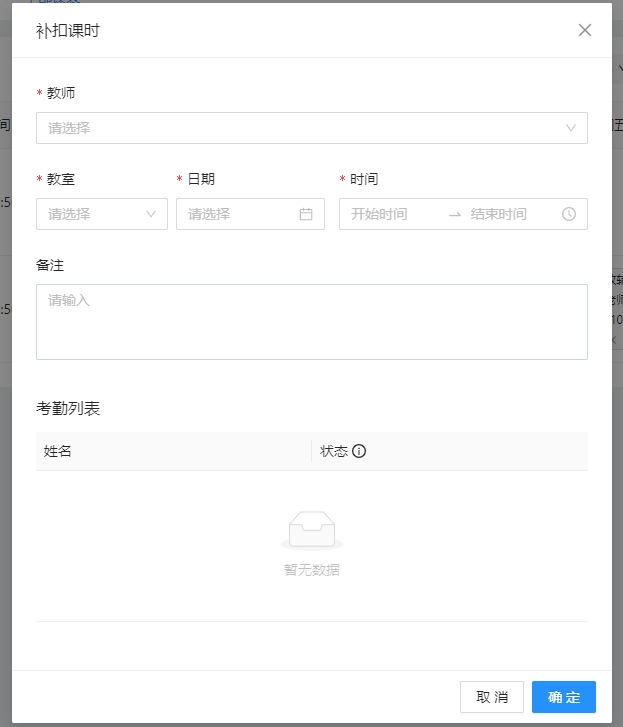Click the clock icon in the 时间 field
Viewport: 623px width, 727px height.
569,214
